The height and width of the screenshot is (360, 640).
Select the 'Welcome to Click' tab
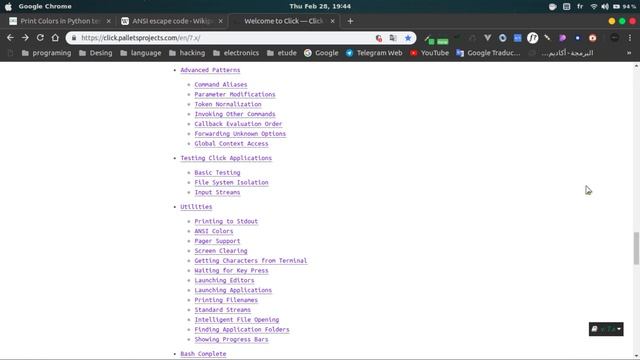pos(283,21)
